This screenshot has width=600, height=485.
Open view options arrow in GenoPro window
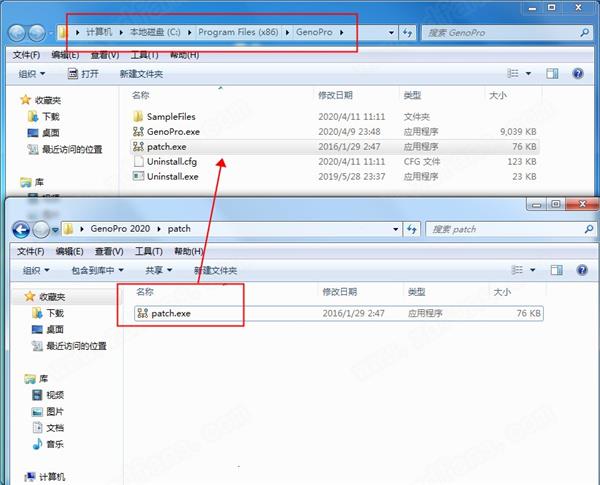528,73
